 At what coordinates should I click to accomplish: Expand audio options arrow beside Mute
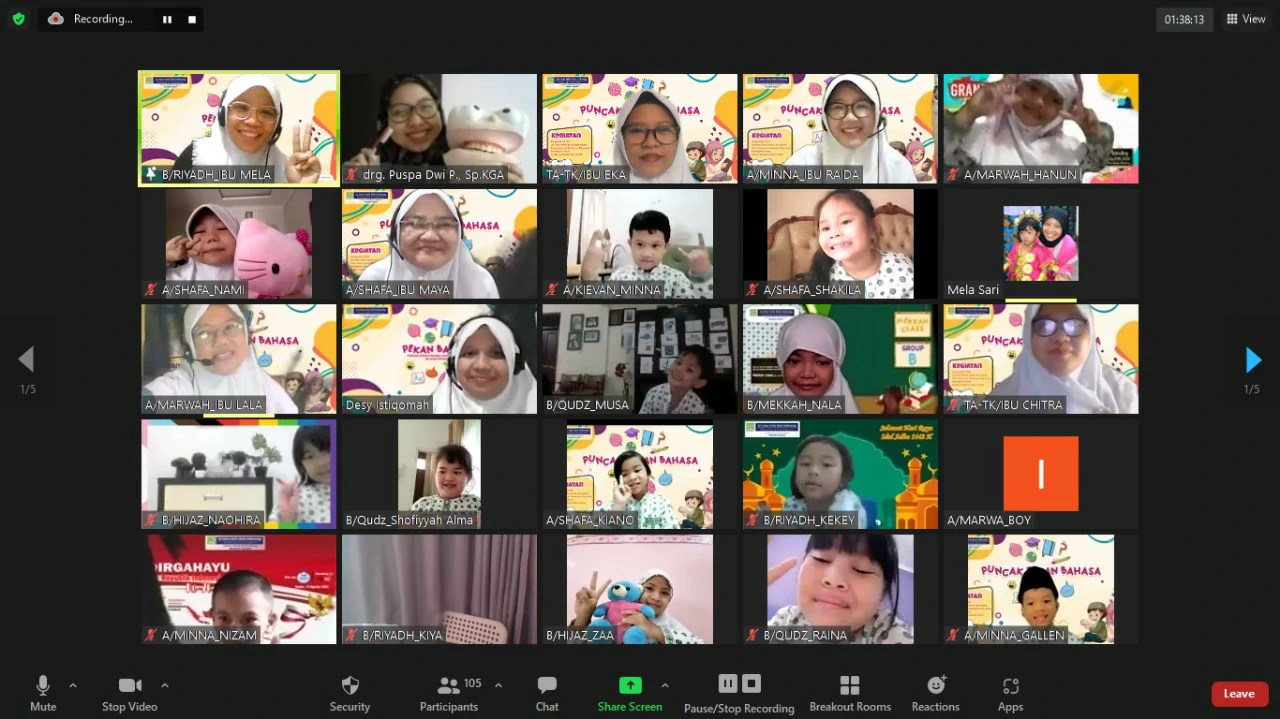pyautogui.click(x=73, y=685)
